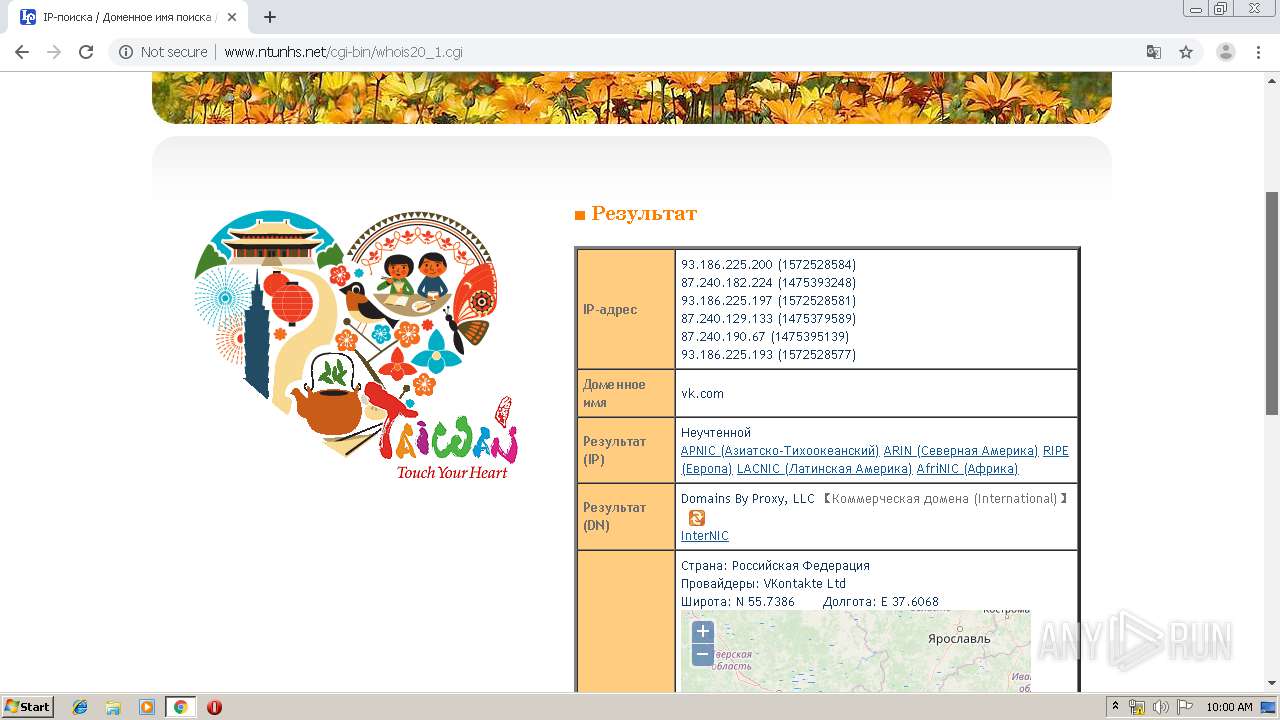Image resolution: width=1280 pixels, height=720 pixels.
Task: Open the Chrome profile avatar
Action: (x=1226, y=52)
